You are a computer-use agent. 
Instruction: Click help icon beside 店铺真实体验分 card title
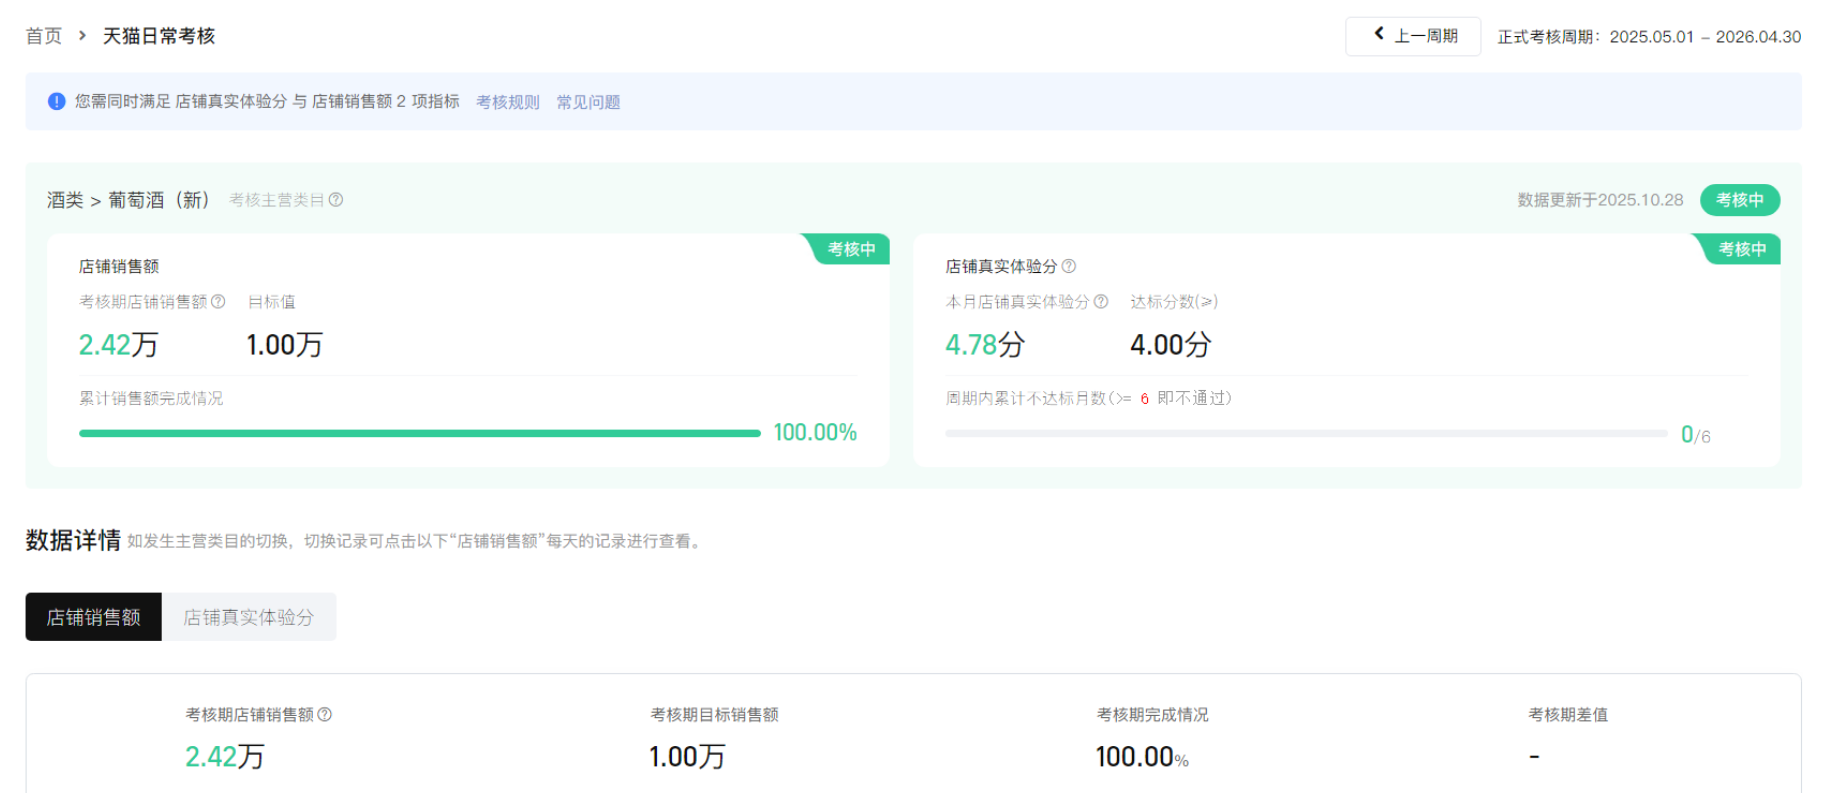(x=1069, y=266)
